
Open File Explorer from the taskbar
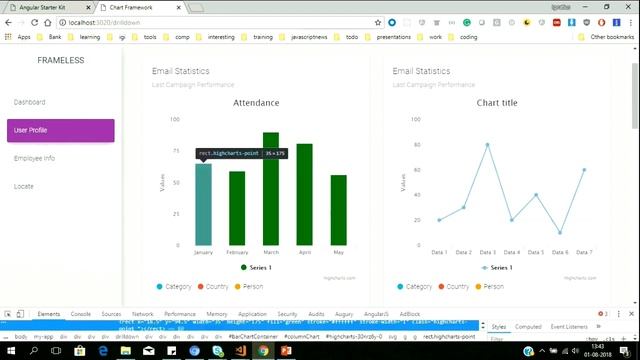click(126, 351)
